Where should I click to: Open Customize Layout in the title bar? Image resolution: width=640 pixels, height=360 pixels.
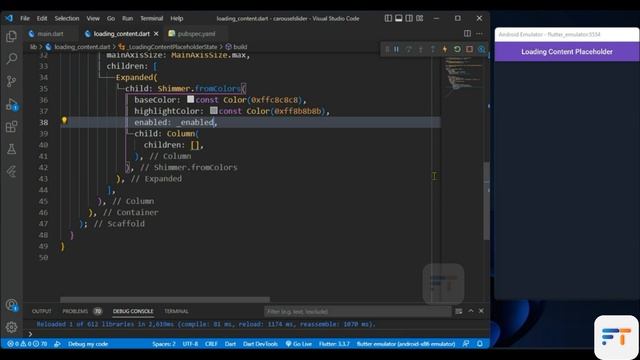click(x=420, y=18)
